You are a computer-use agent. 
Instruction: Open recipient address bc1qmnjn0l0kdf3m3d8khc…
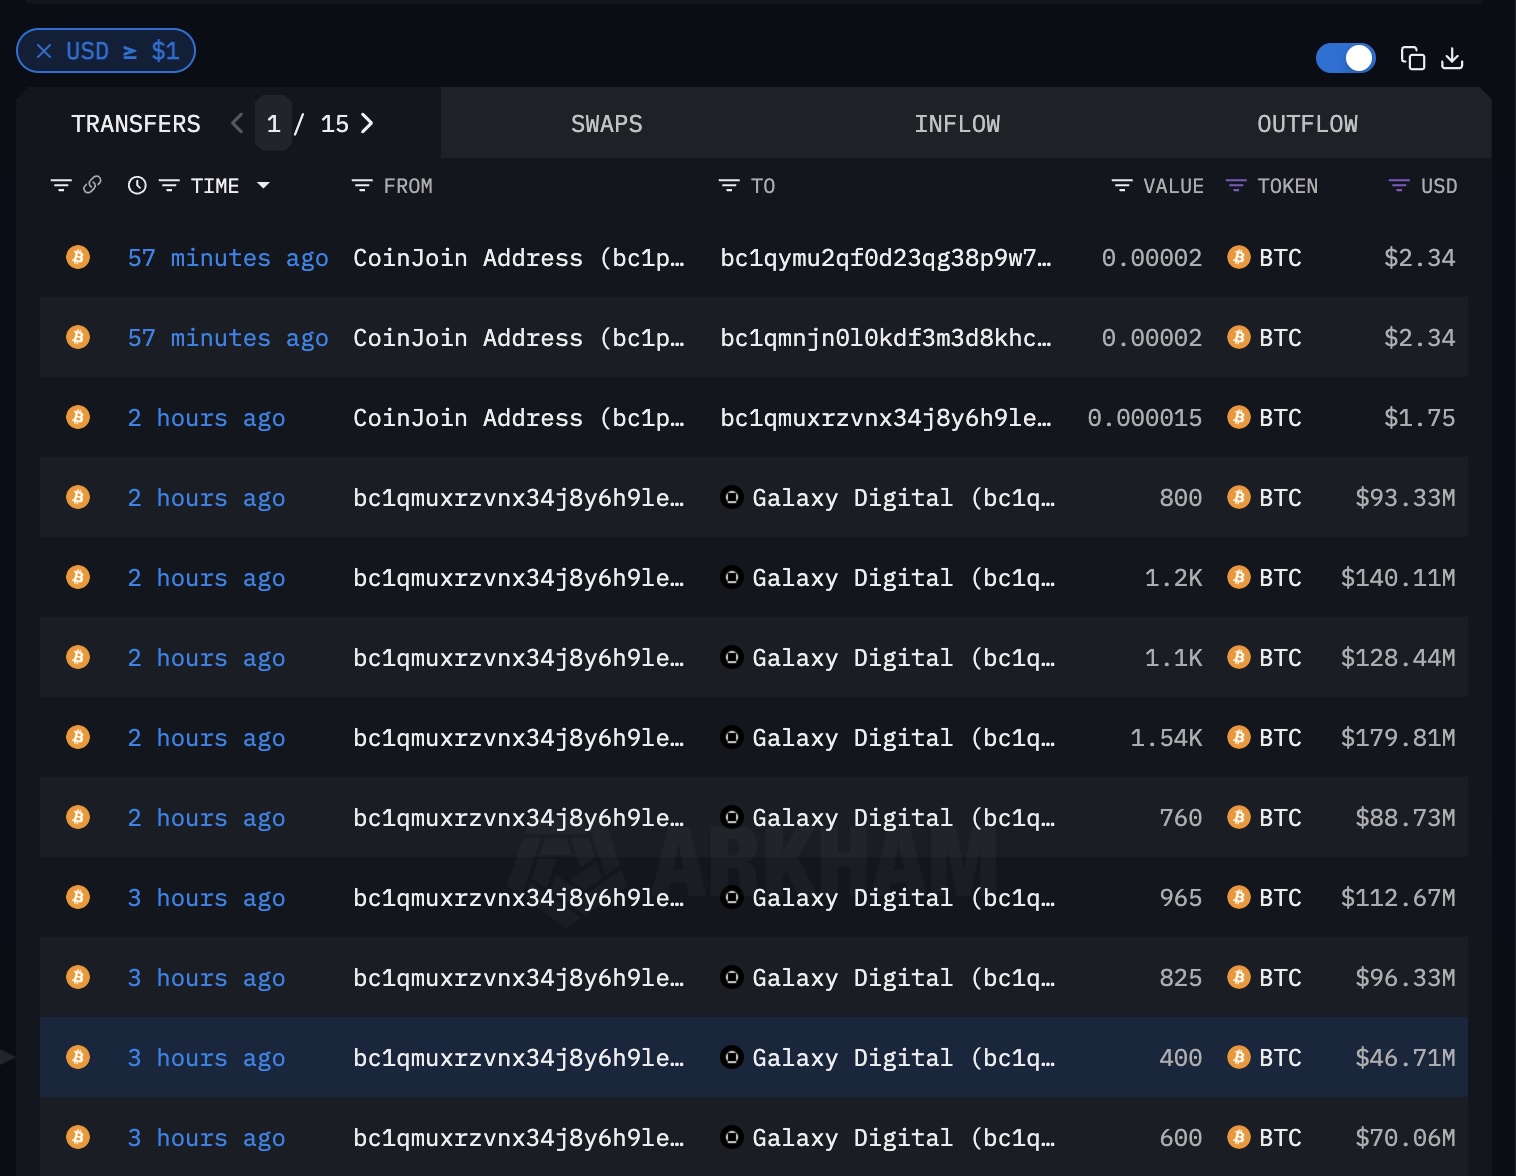[x=886, y=338]
